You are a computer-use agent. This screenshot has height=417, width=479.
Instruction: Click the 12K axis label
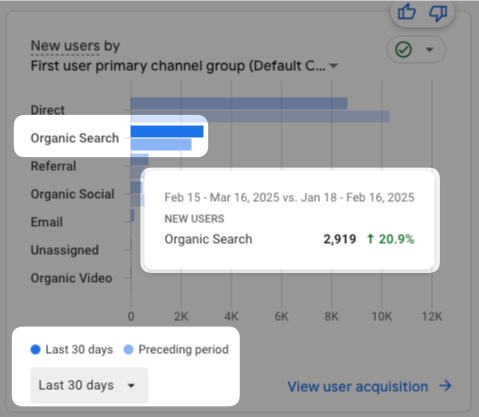[x=432, y=316]
